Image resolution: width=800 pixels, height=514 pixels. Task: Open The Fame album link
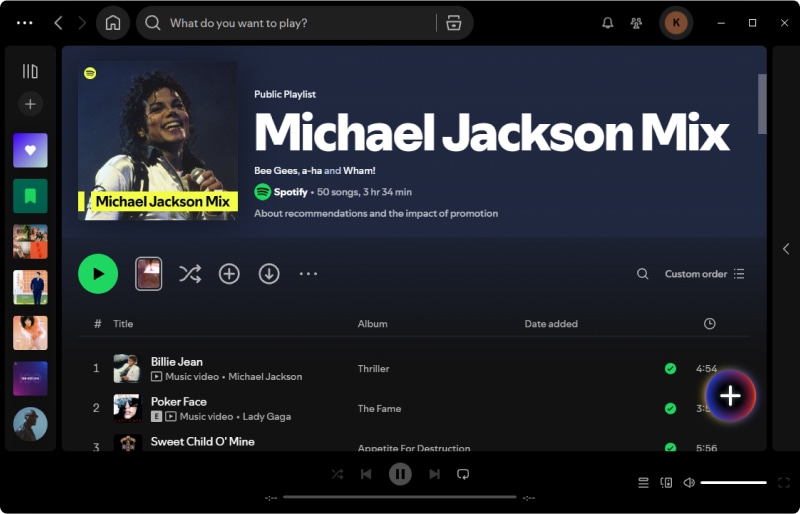(379, 408)
